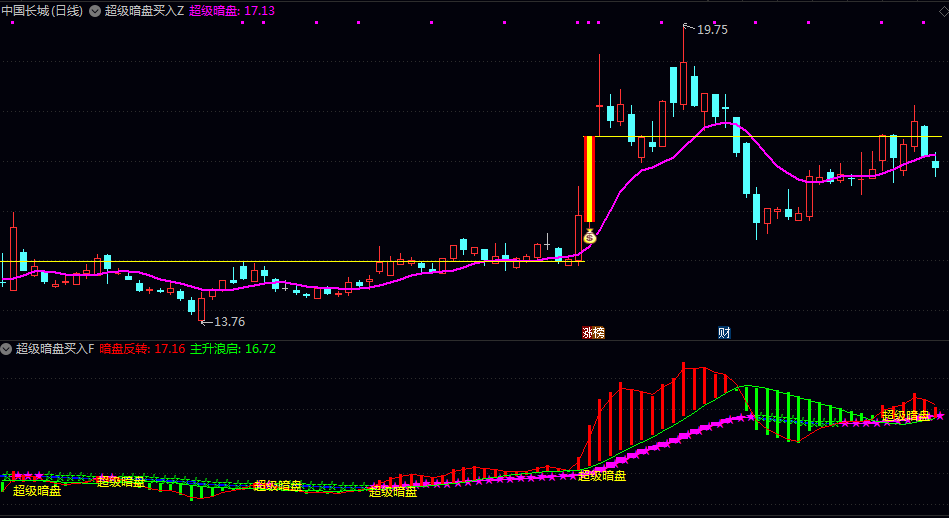Viewport: 949px width, 518px height.
Task: Click the money bag icon under the yellow candle
Action: [589, 237]
